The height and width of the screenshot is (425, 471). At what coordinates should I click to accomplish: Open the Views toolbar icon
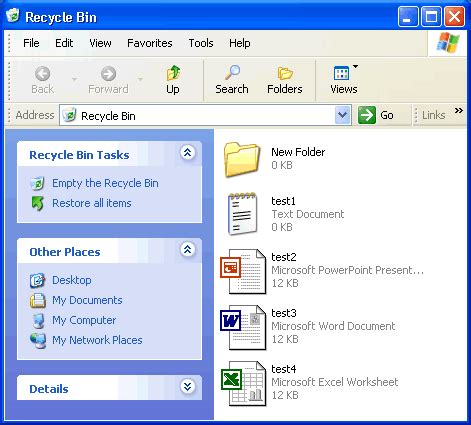coord(341,73)
